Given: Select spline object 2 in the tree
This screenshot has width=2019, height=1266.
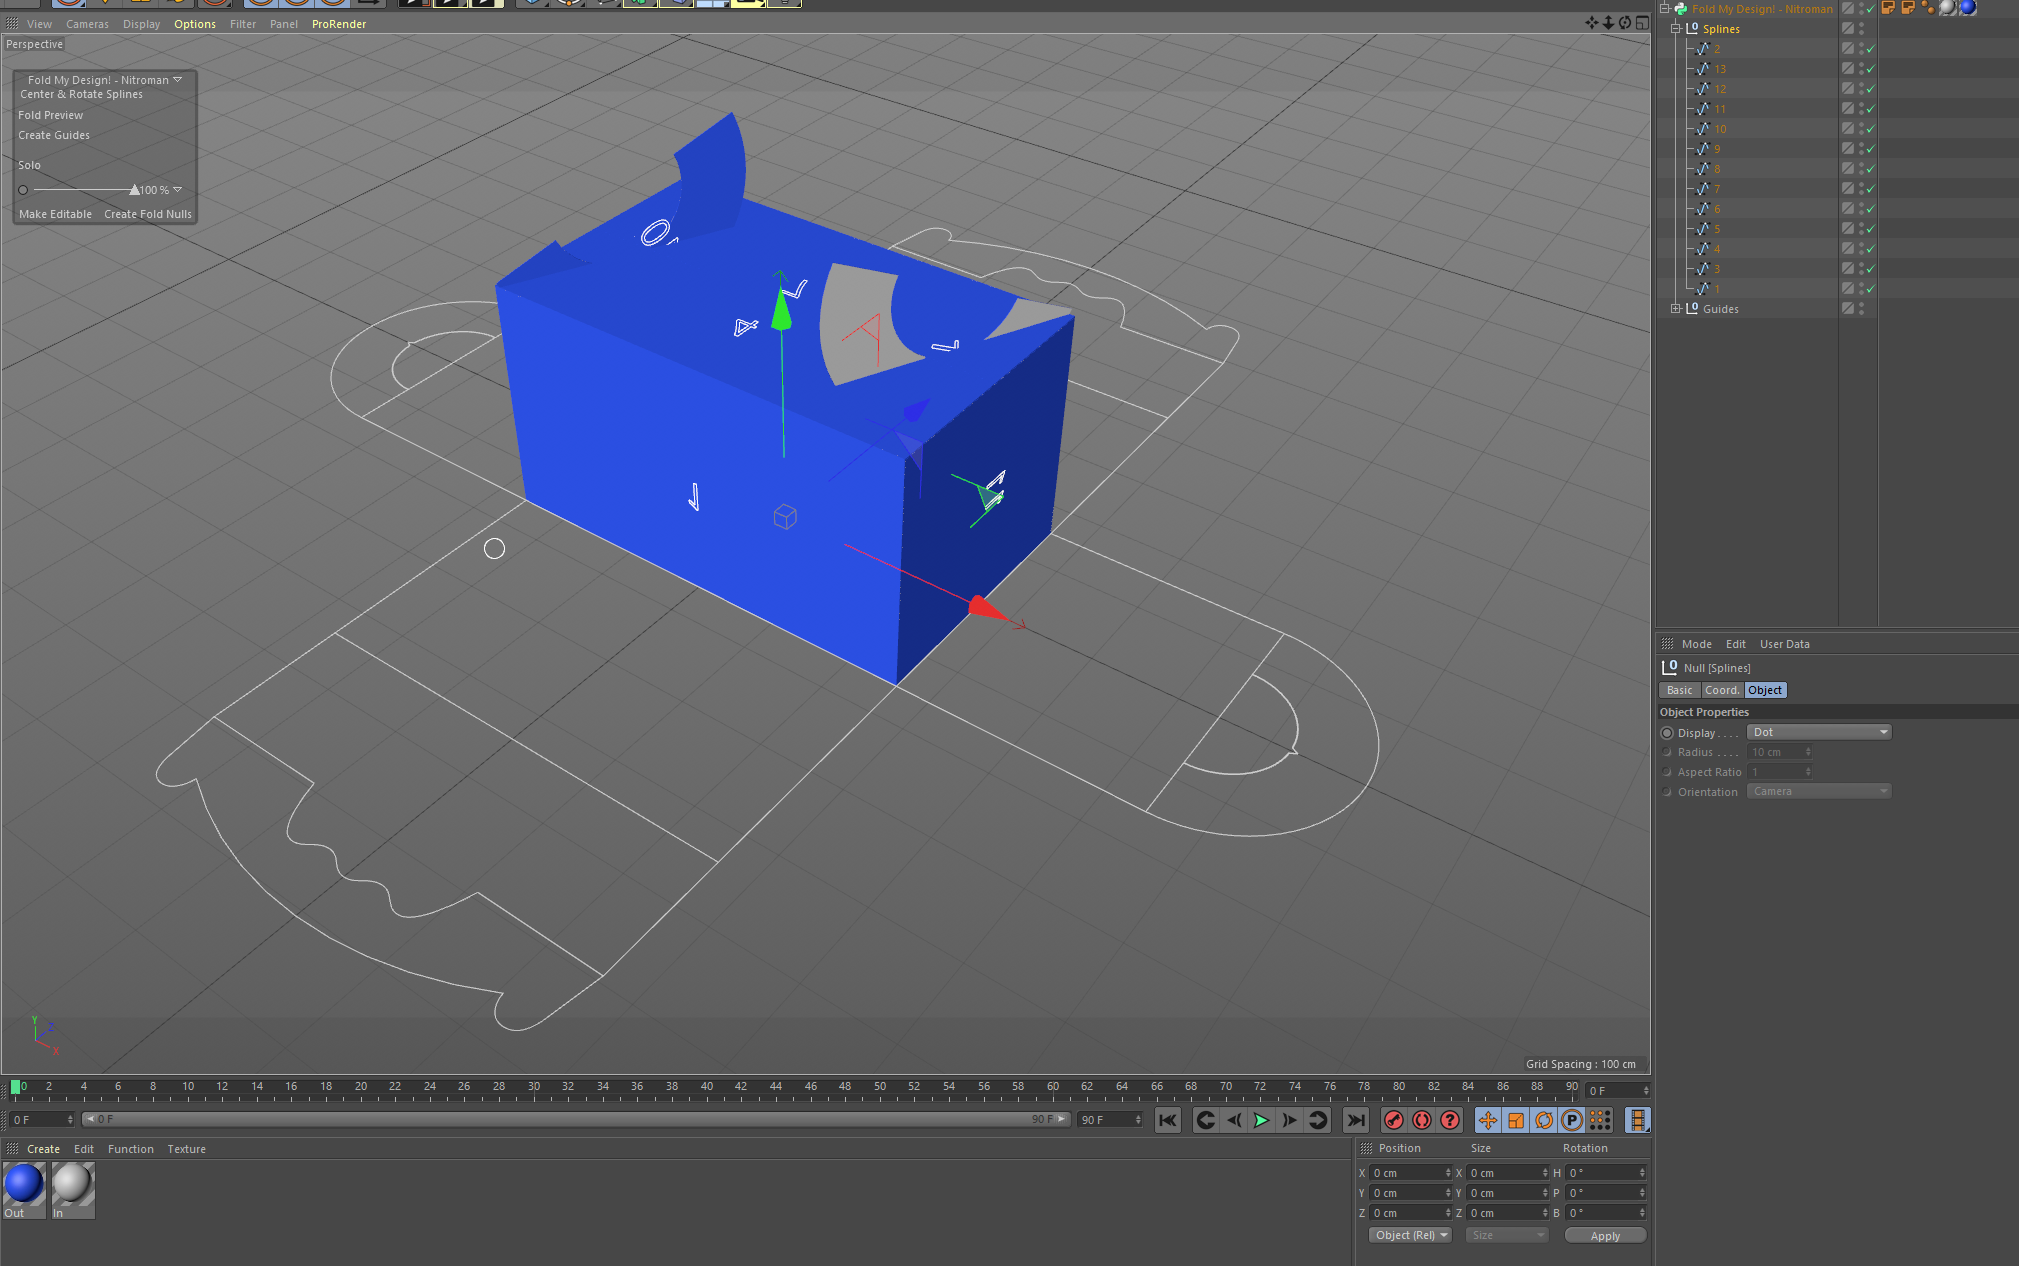Looking at the screenshot, I should [x=1717, y=49].
